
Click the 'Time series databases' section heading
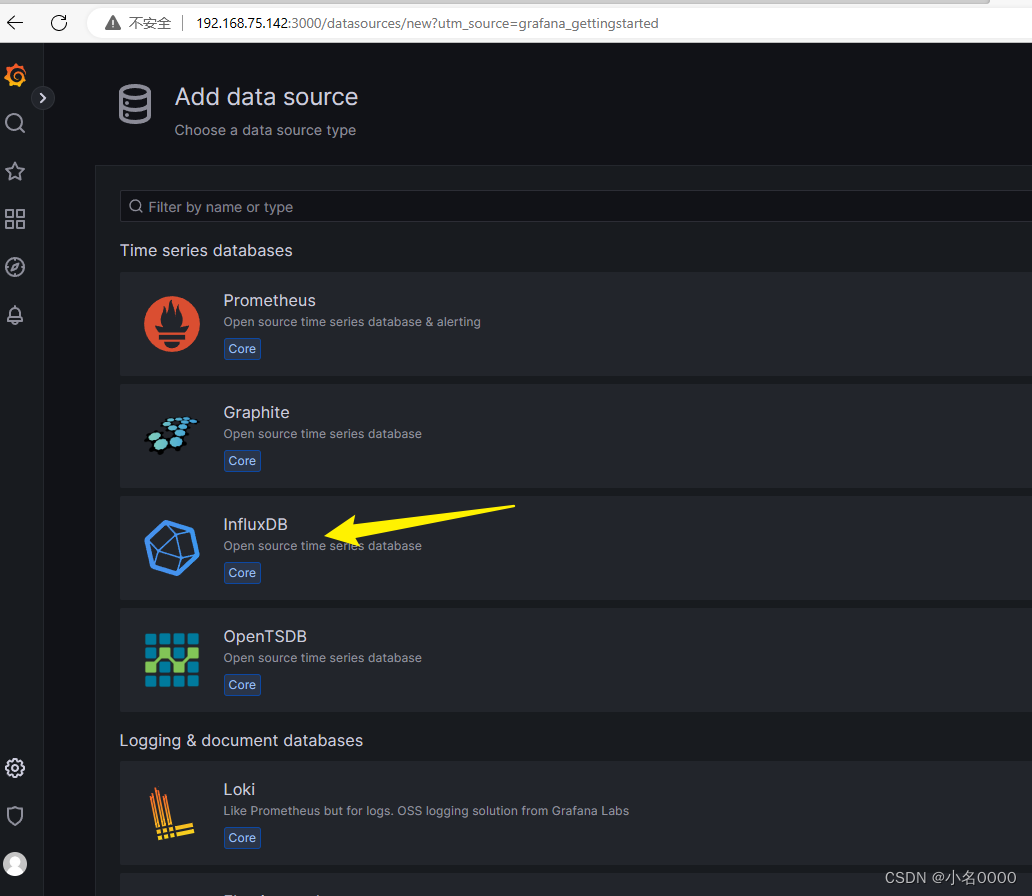(x=206, y=250)
